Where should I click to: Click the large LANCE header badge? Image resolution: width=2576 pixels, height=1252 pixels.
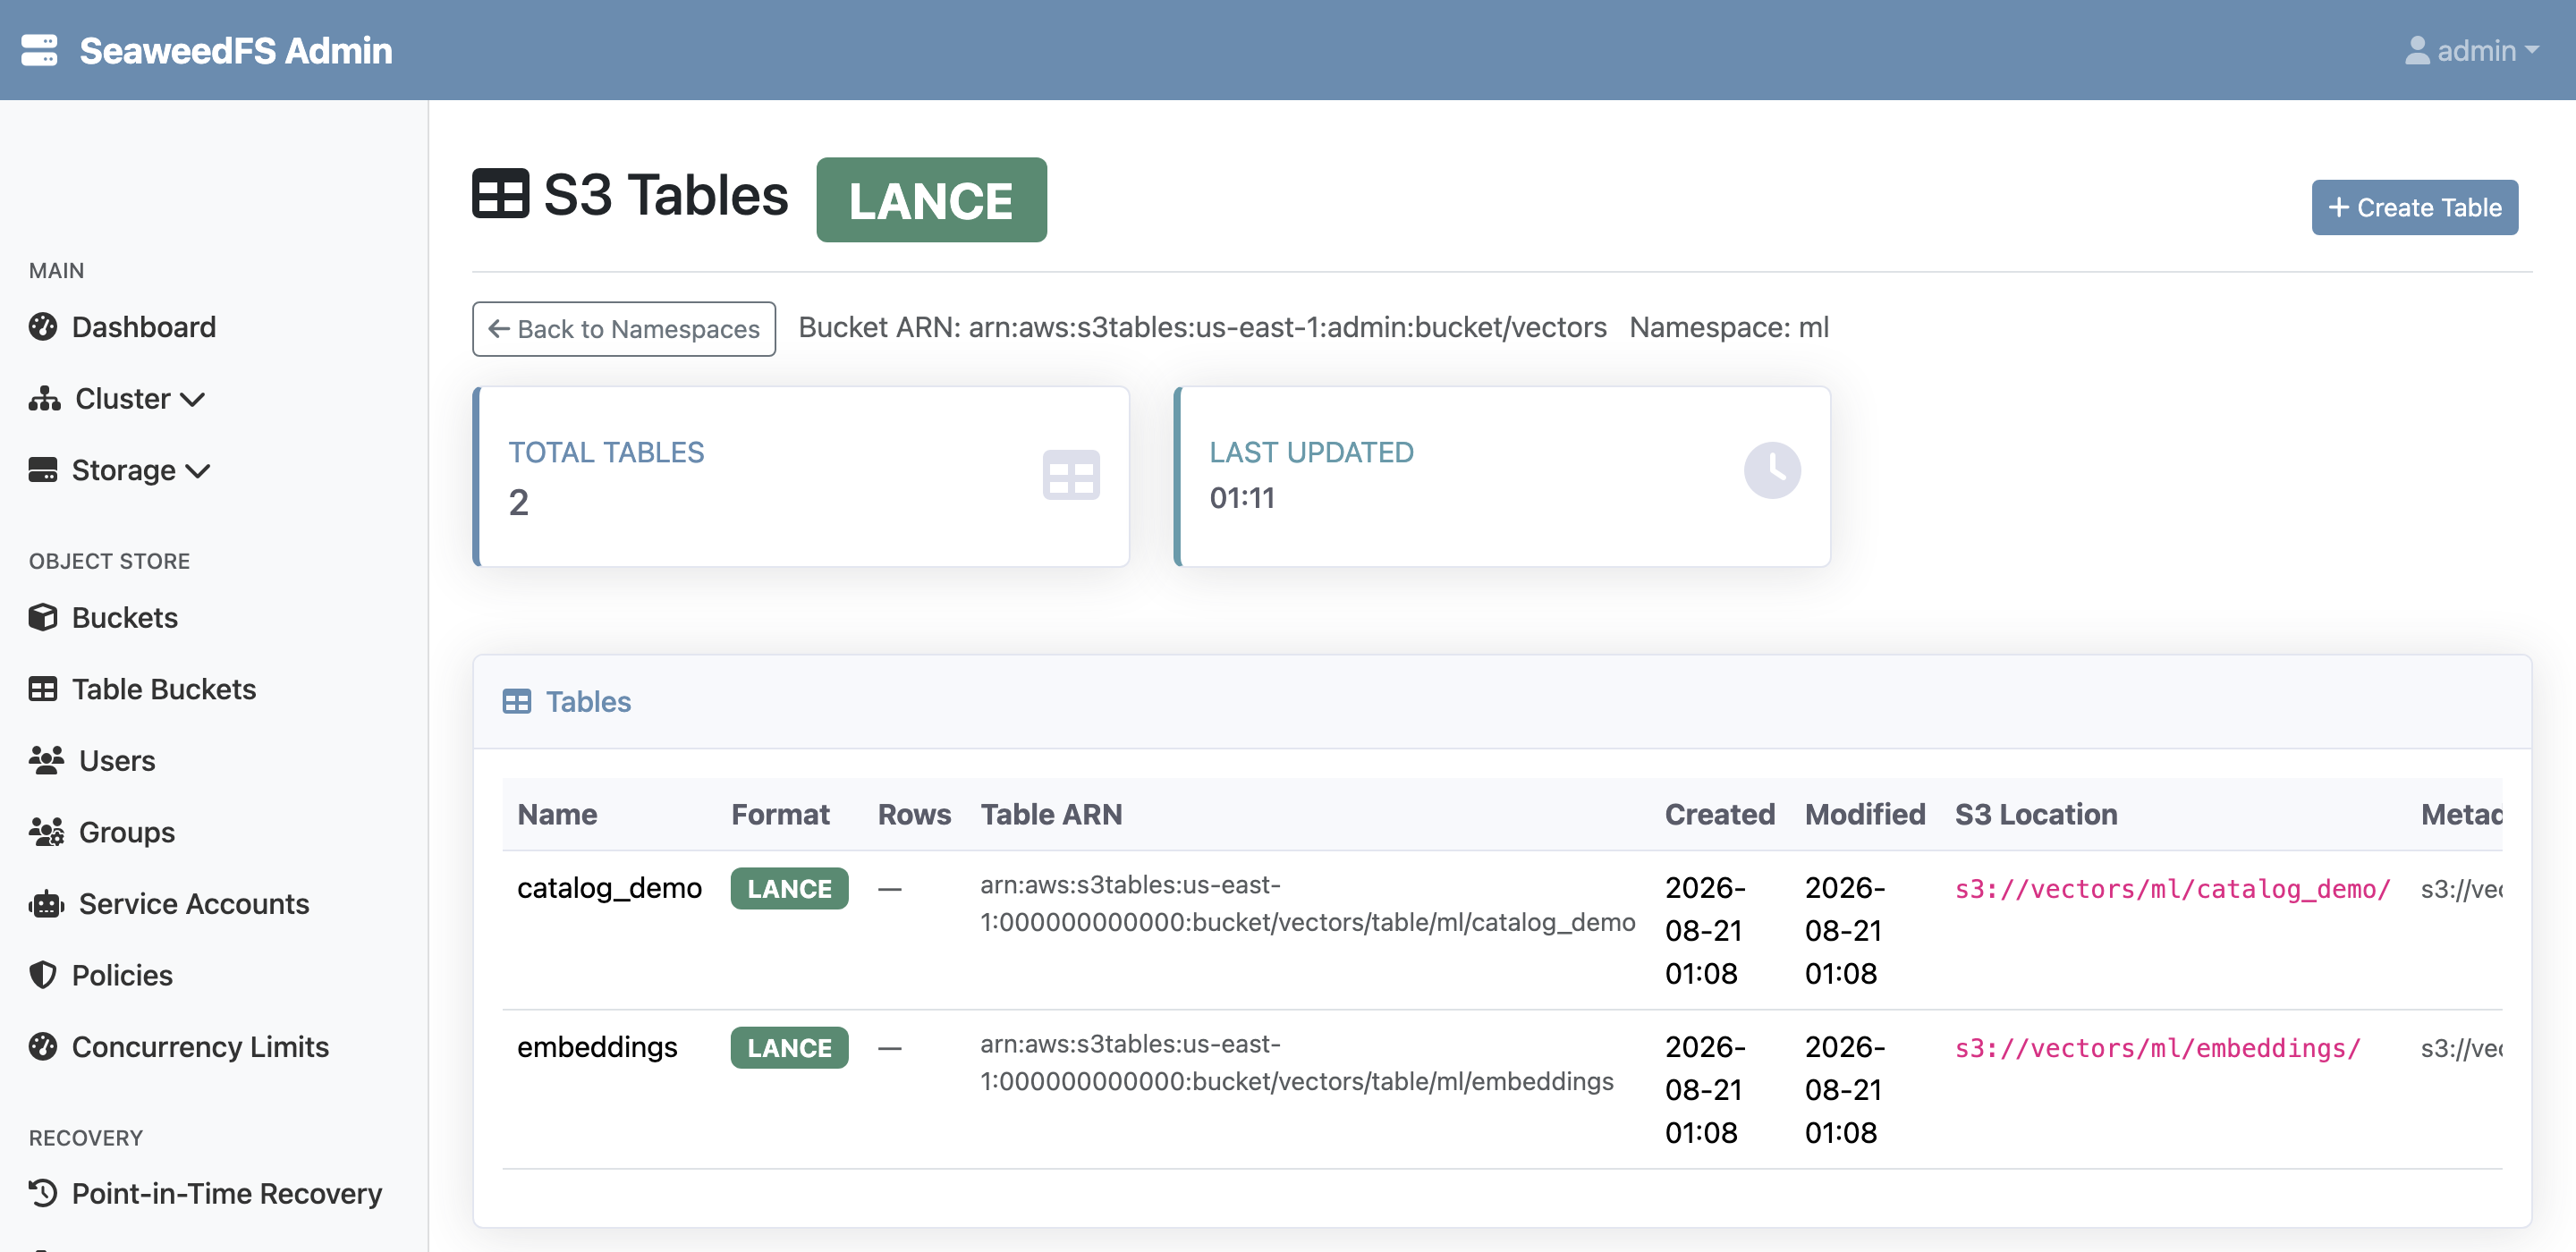click(931, 199)
